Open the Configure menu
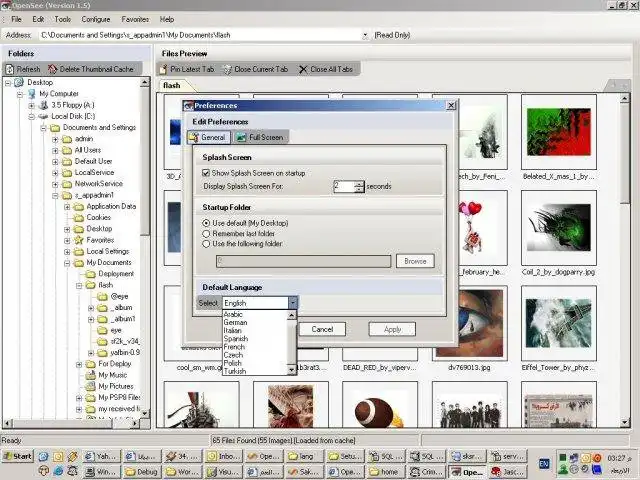 [x=96, y=19]
